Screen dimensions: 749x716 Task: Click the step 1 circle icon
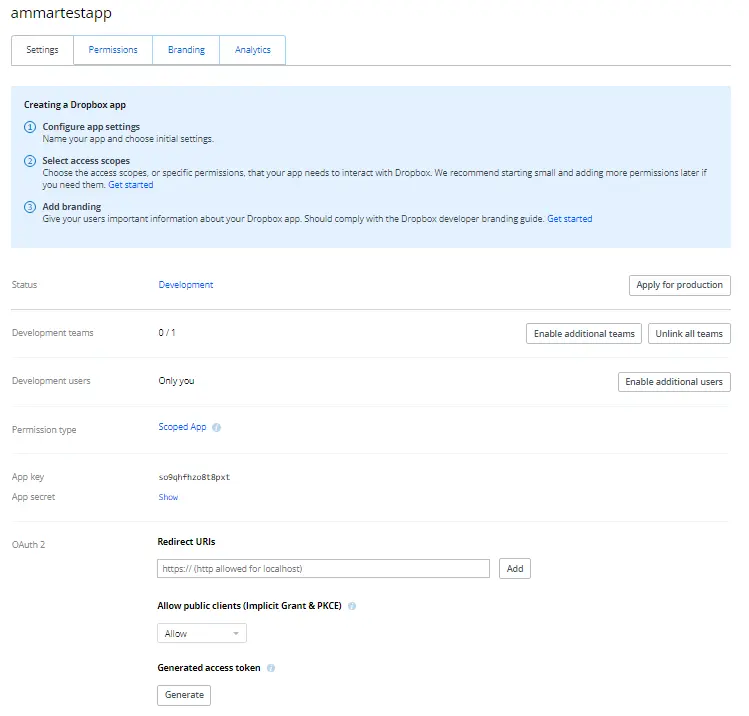30,127
